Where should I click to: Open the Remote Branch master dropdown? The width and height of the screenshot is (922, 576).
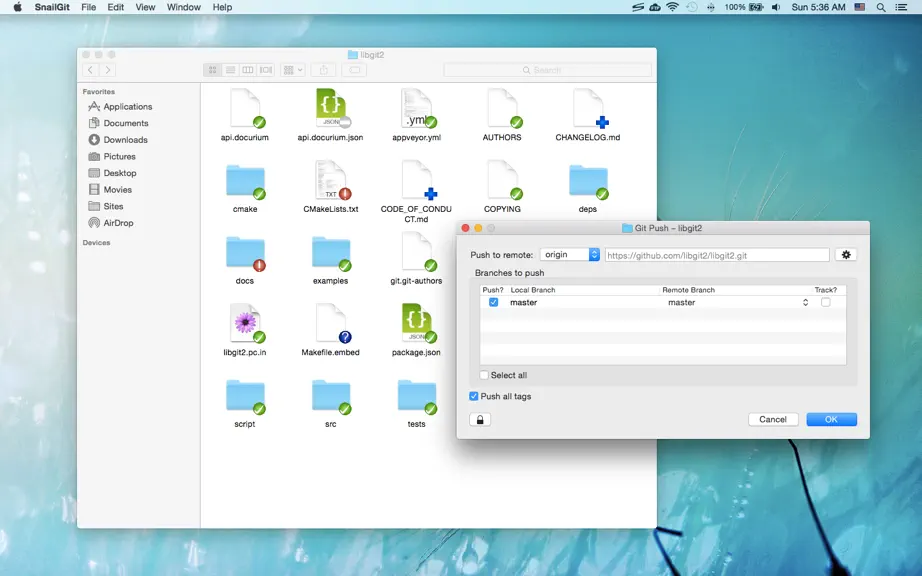[x=737, y=302]
